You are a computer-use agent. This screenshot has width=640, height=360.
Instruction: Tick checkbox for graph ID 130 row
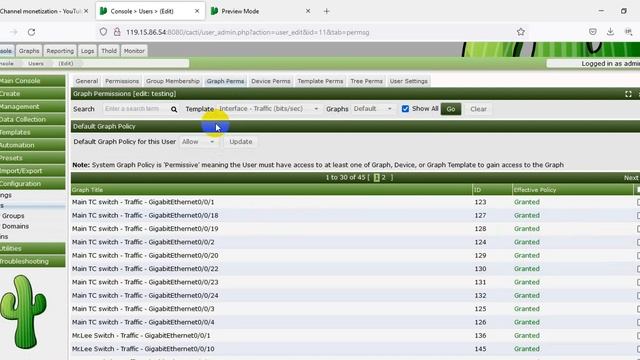point(638,269)
